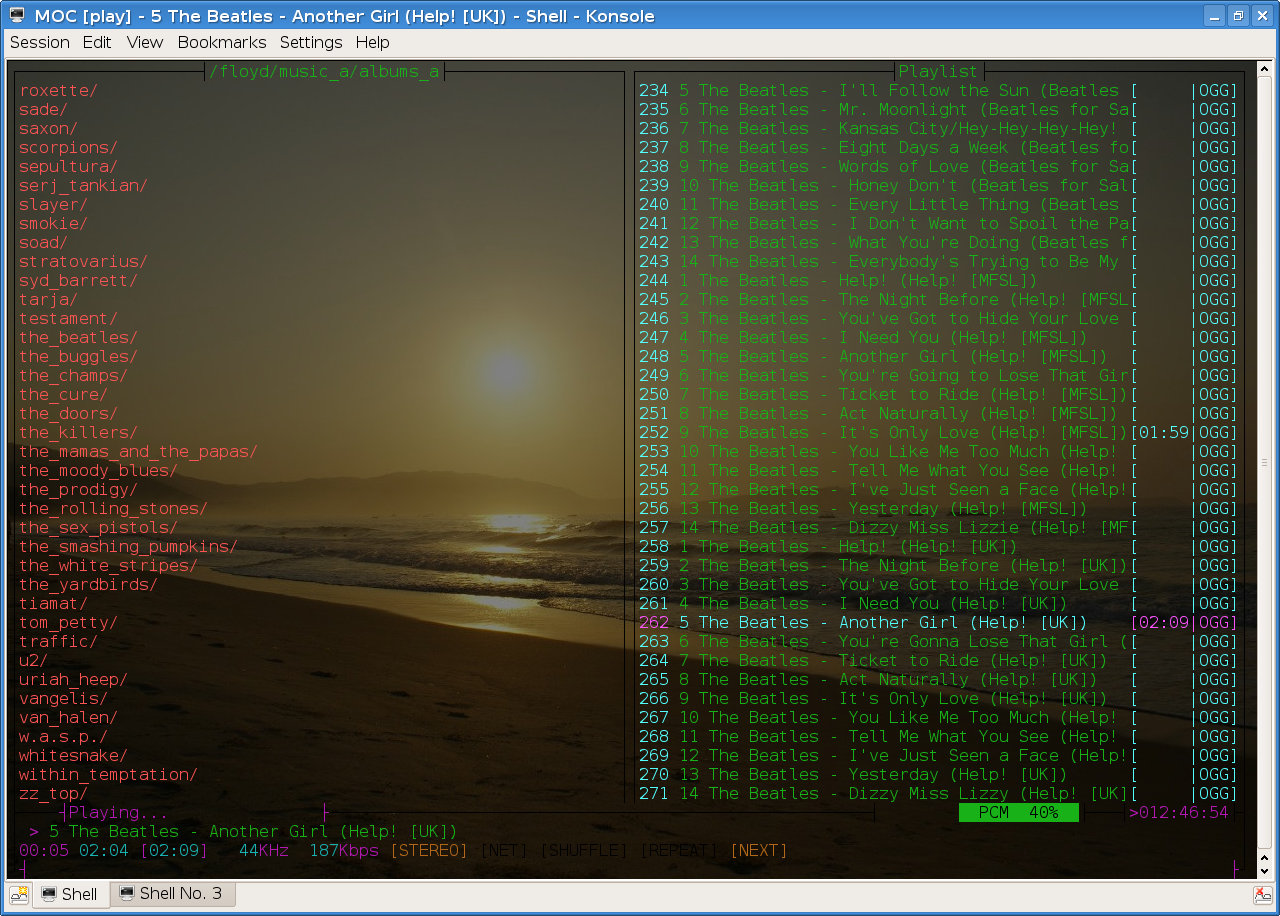The width and height of the screenshot is (1280, 916).
Task: Click the Playlist panel title
Action: [x=938, y=72]
